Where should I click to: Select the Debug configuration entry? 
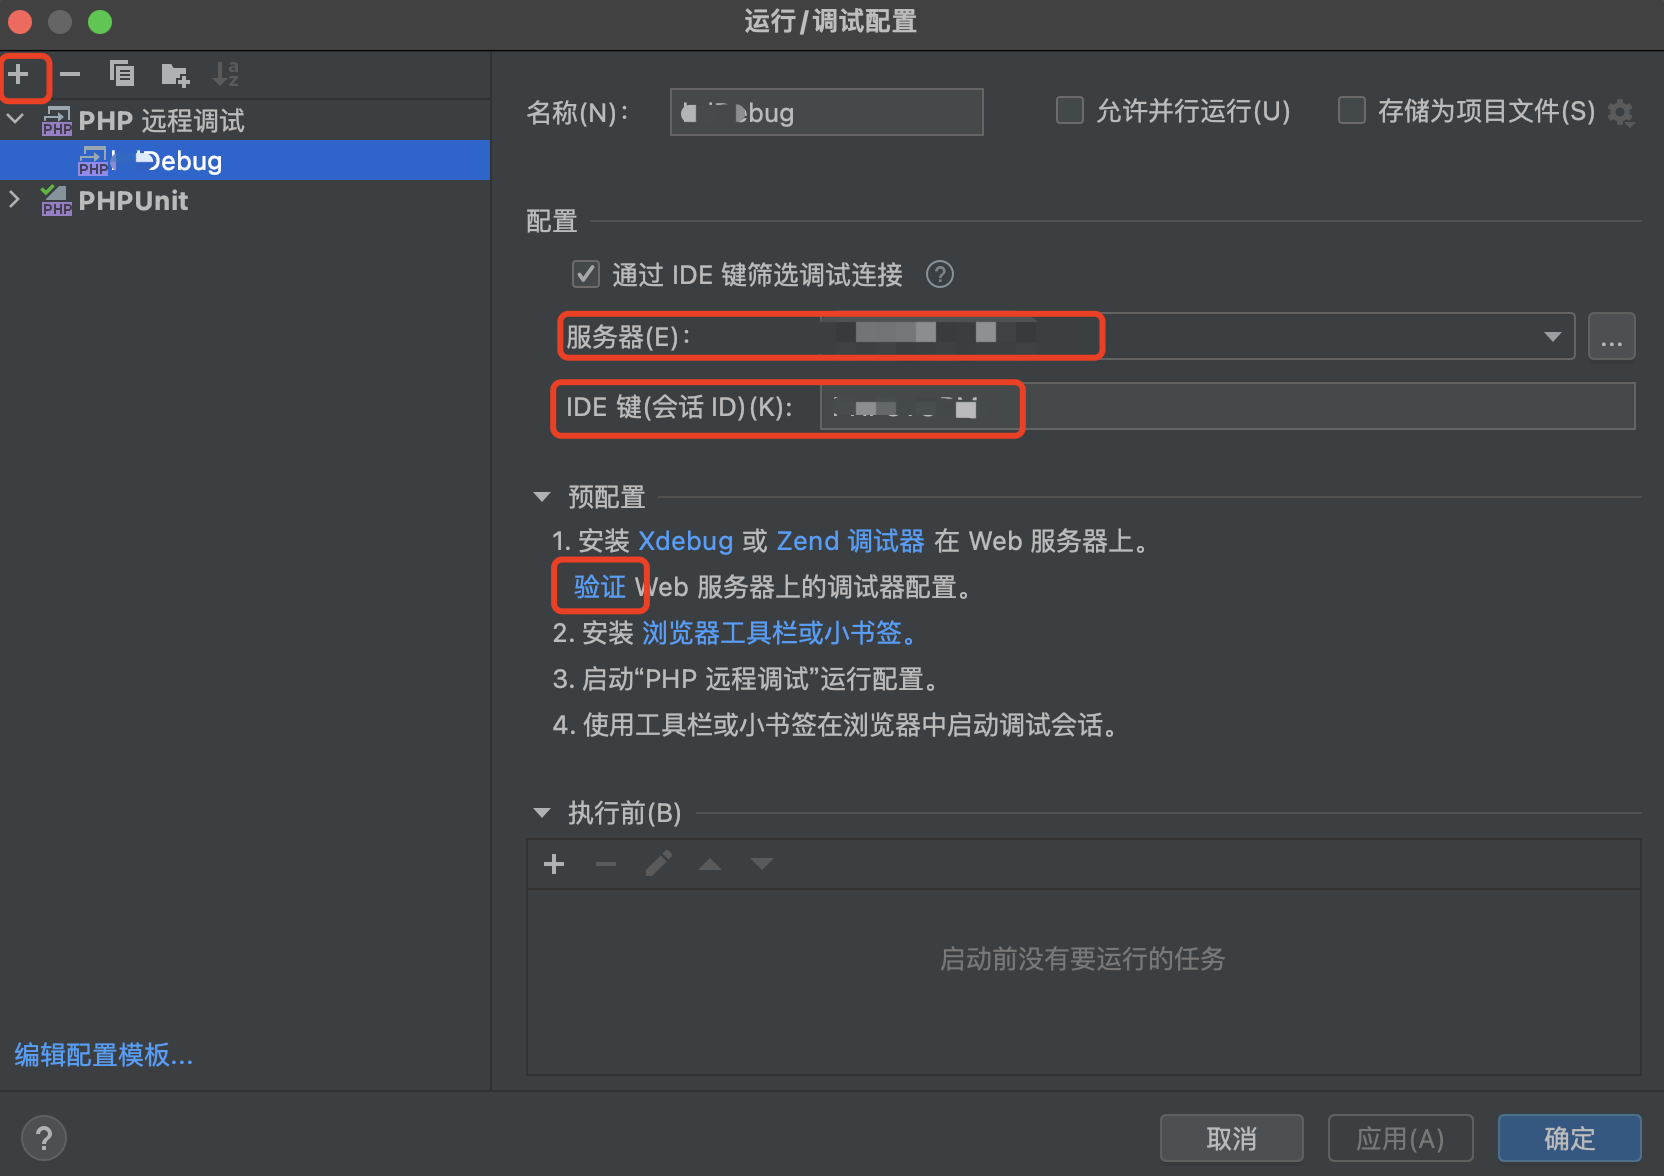(x=245, y=160)
